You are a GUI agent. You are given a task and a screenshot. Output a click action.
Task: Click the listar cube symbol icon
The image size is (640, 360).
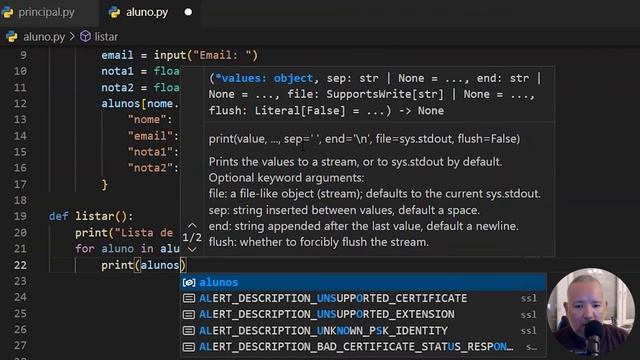(85, 37)
